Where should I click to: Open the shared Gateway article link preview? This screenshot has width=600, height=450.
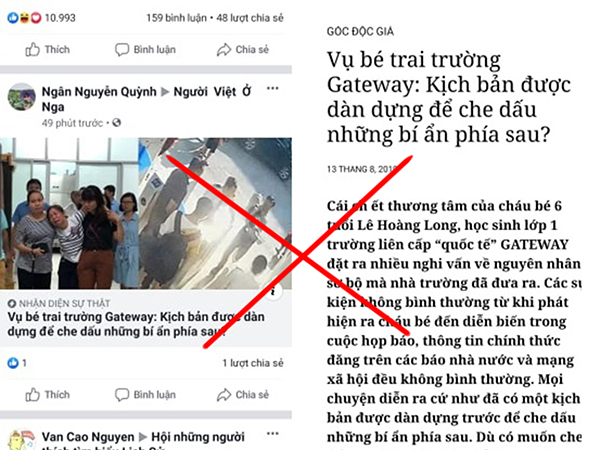coord(145,242)
